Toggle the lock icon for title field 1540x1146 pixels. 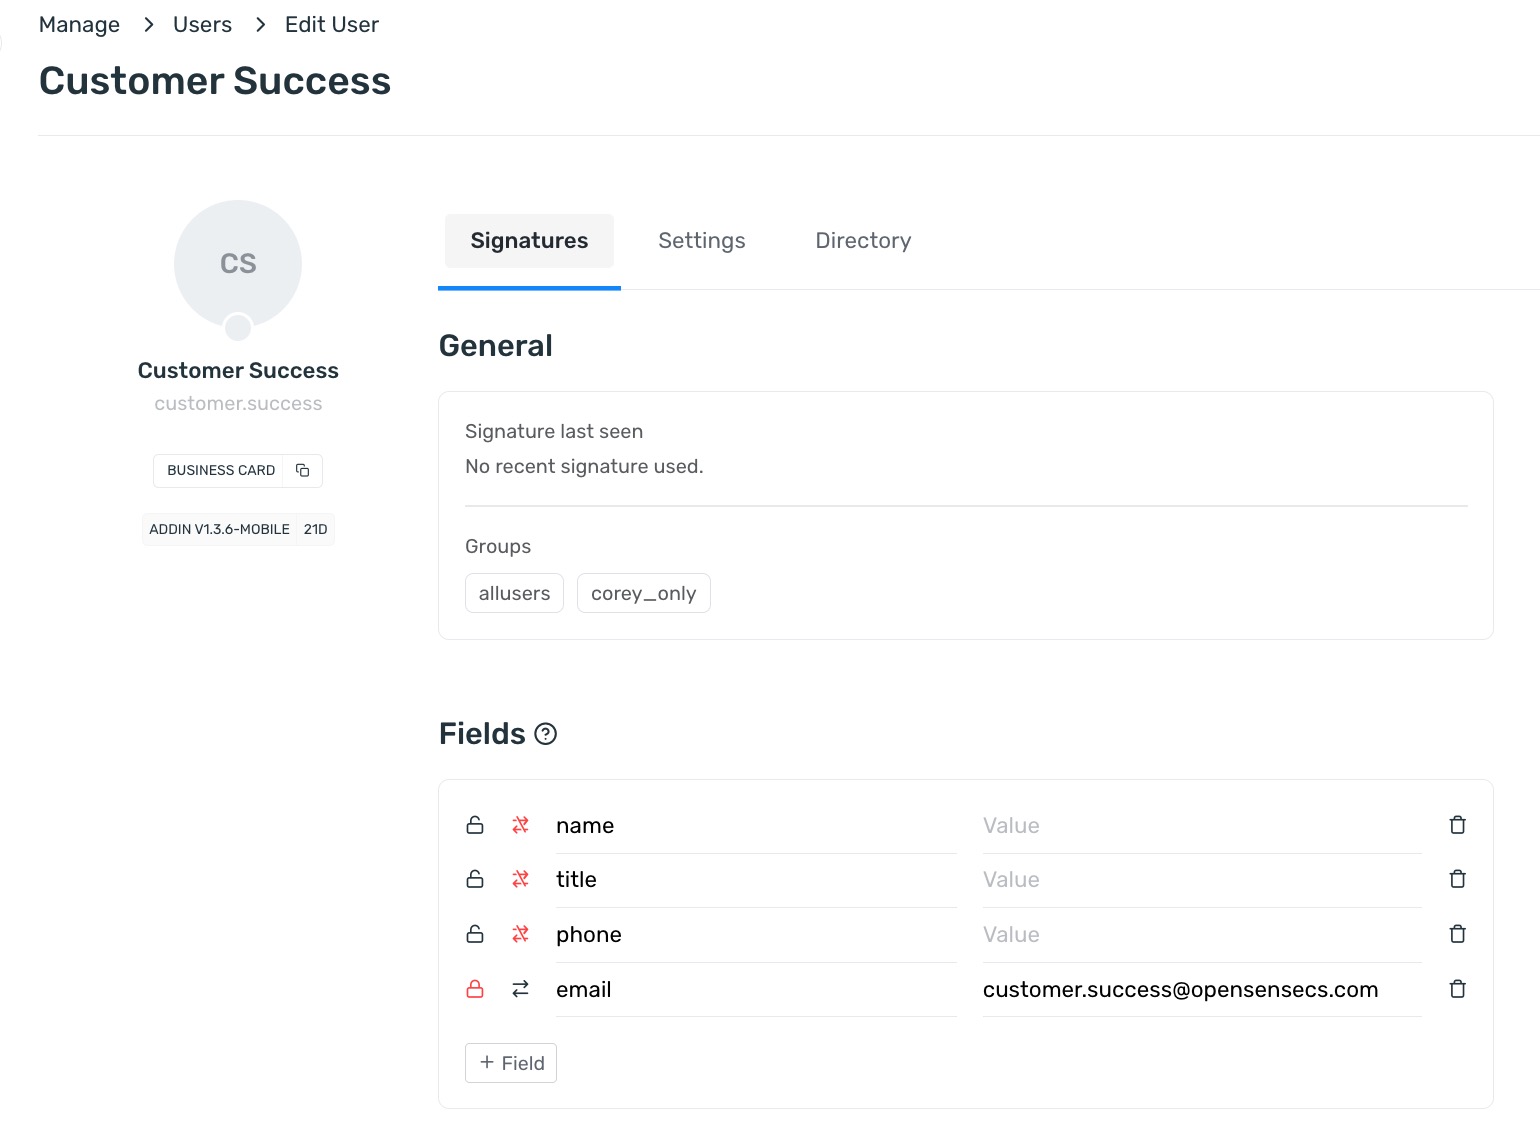click(x=475, y=879)
